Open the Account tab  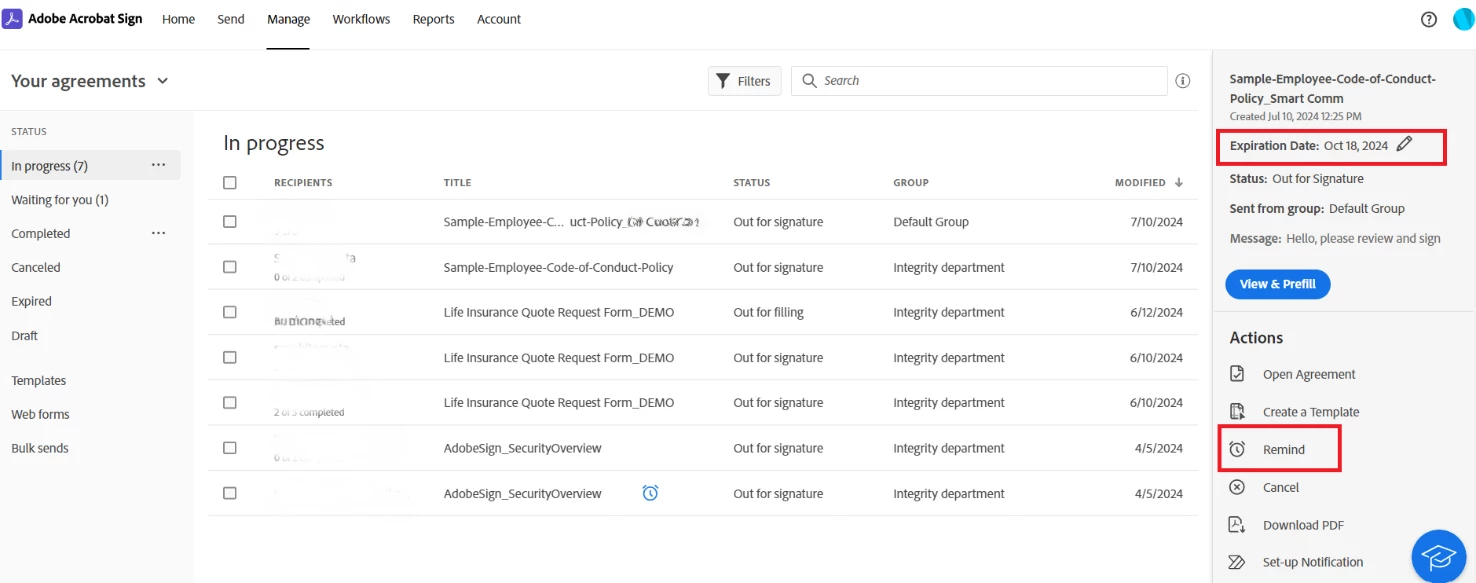point(499,19)
